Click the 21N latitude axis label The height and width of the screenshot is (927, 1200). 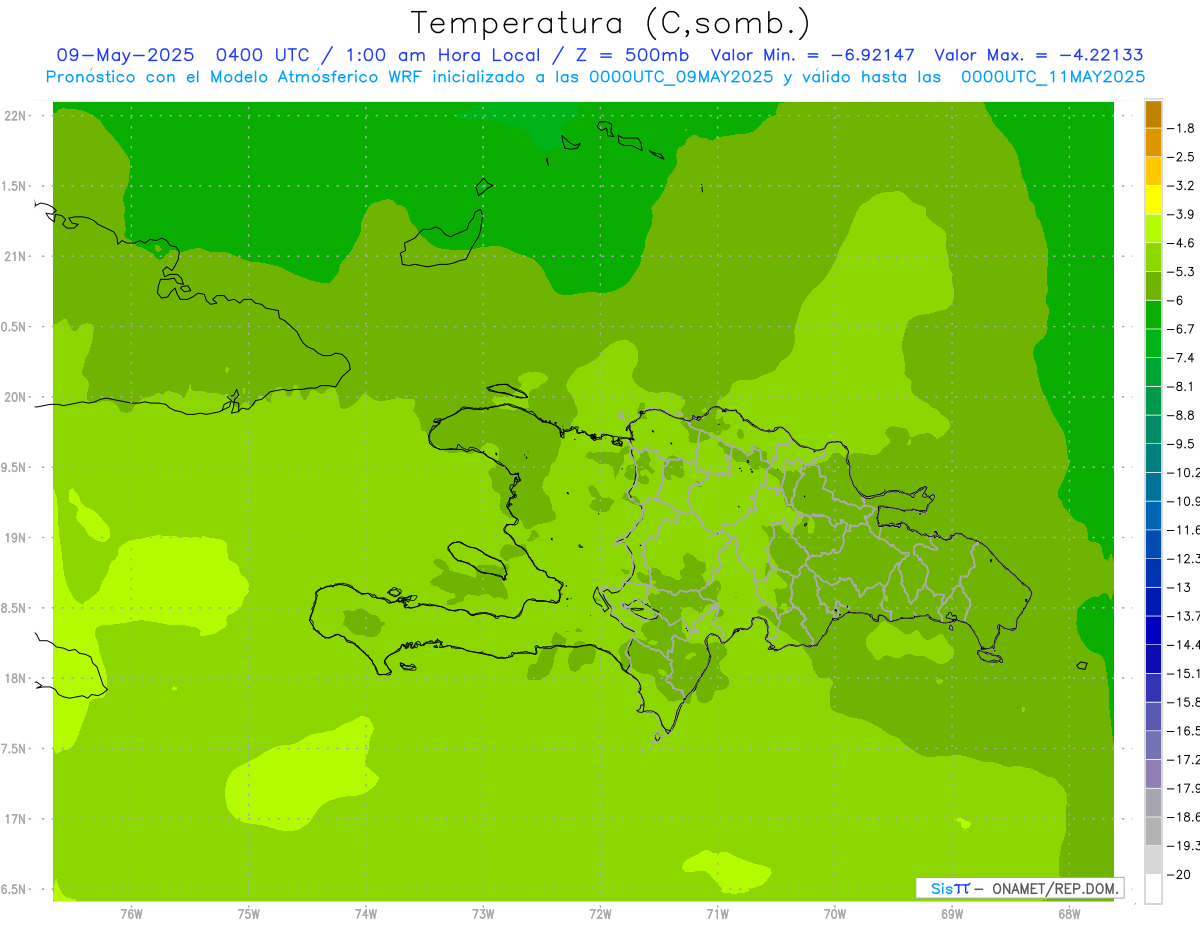15,256
